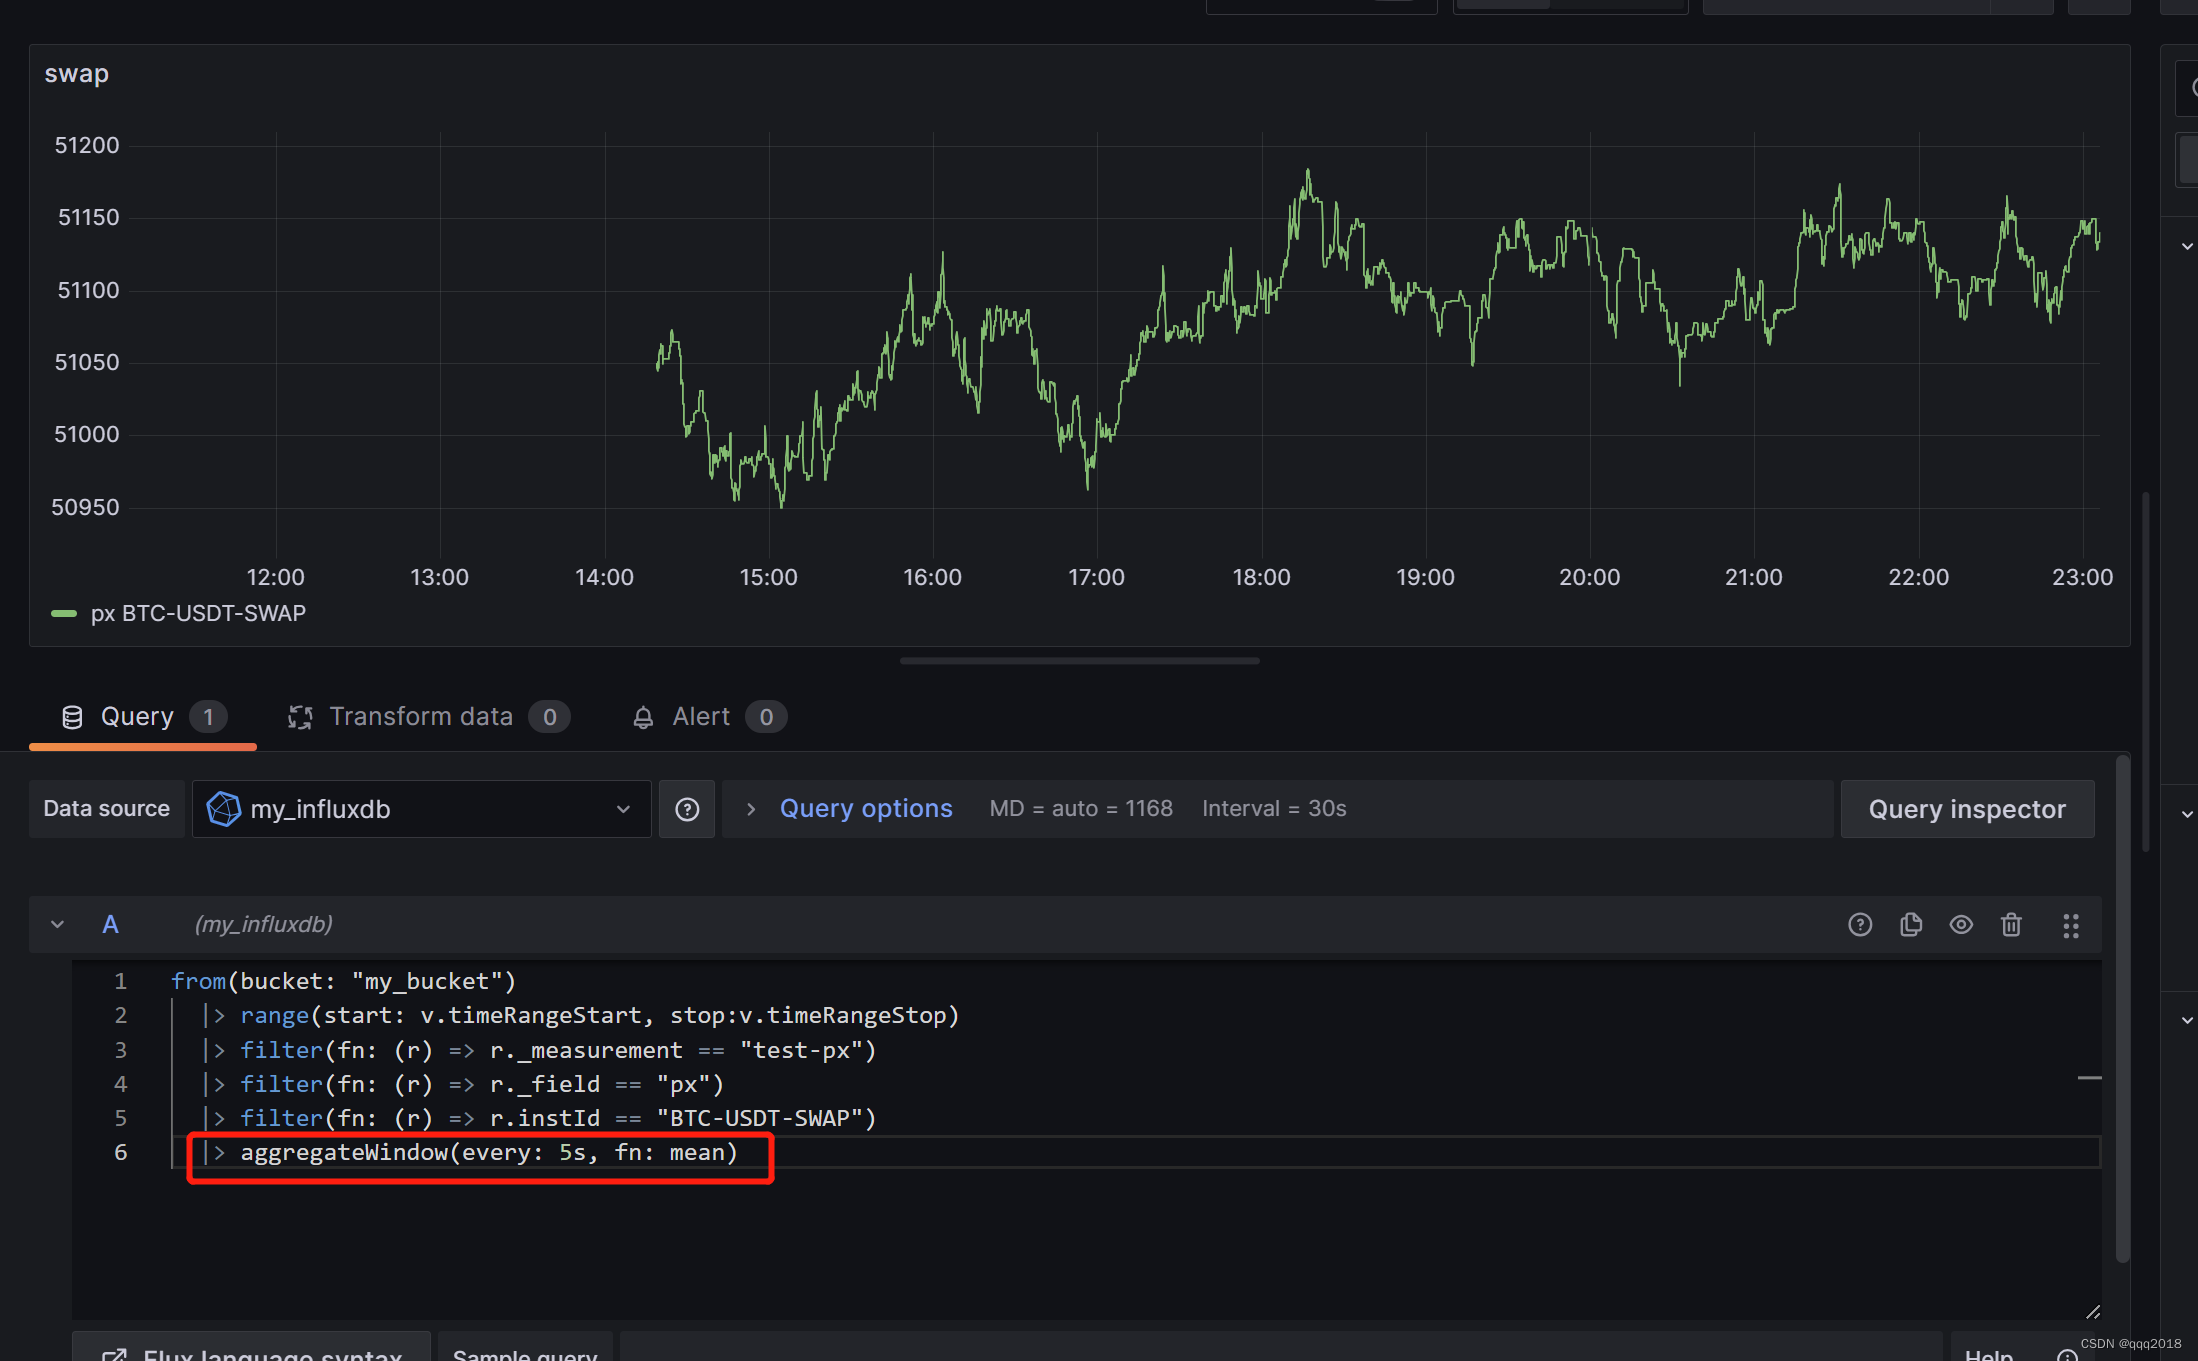Toggle px BTC-USDT-SWAP legend series

(x=64, y=614)
